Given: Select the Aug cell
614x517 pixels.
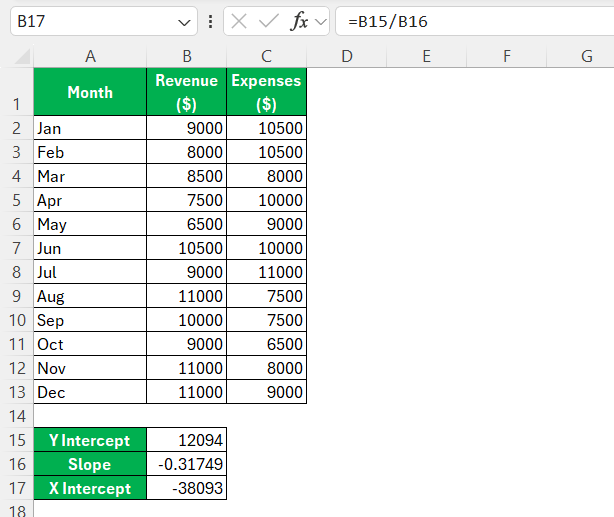Looking at the screenshot, I should point(90,296).
